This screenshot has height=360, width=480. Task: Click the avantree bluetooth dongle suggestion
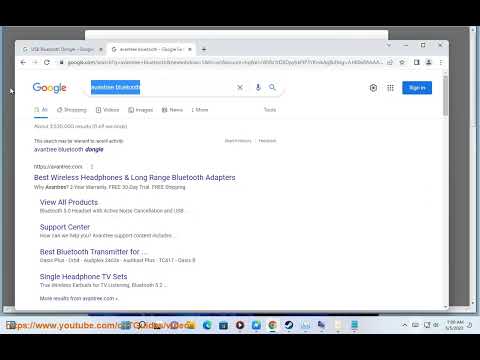click(x=69, y=150)
